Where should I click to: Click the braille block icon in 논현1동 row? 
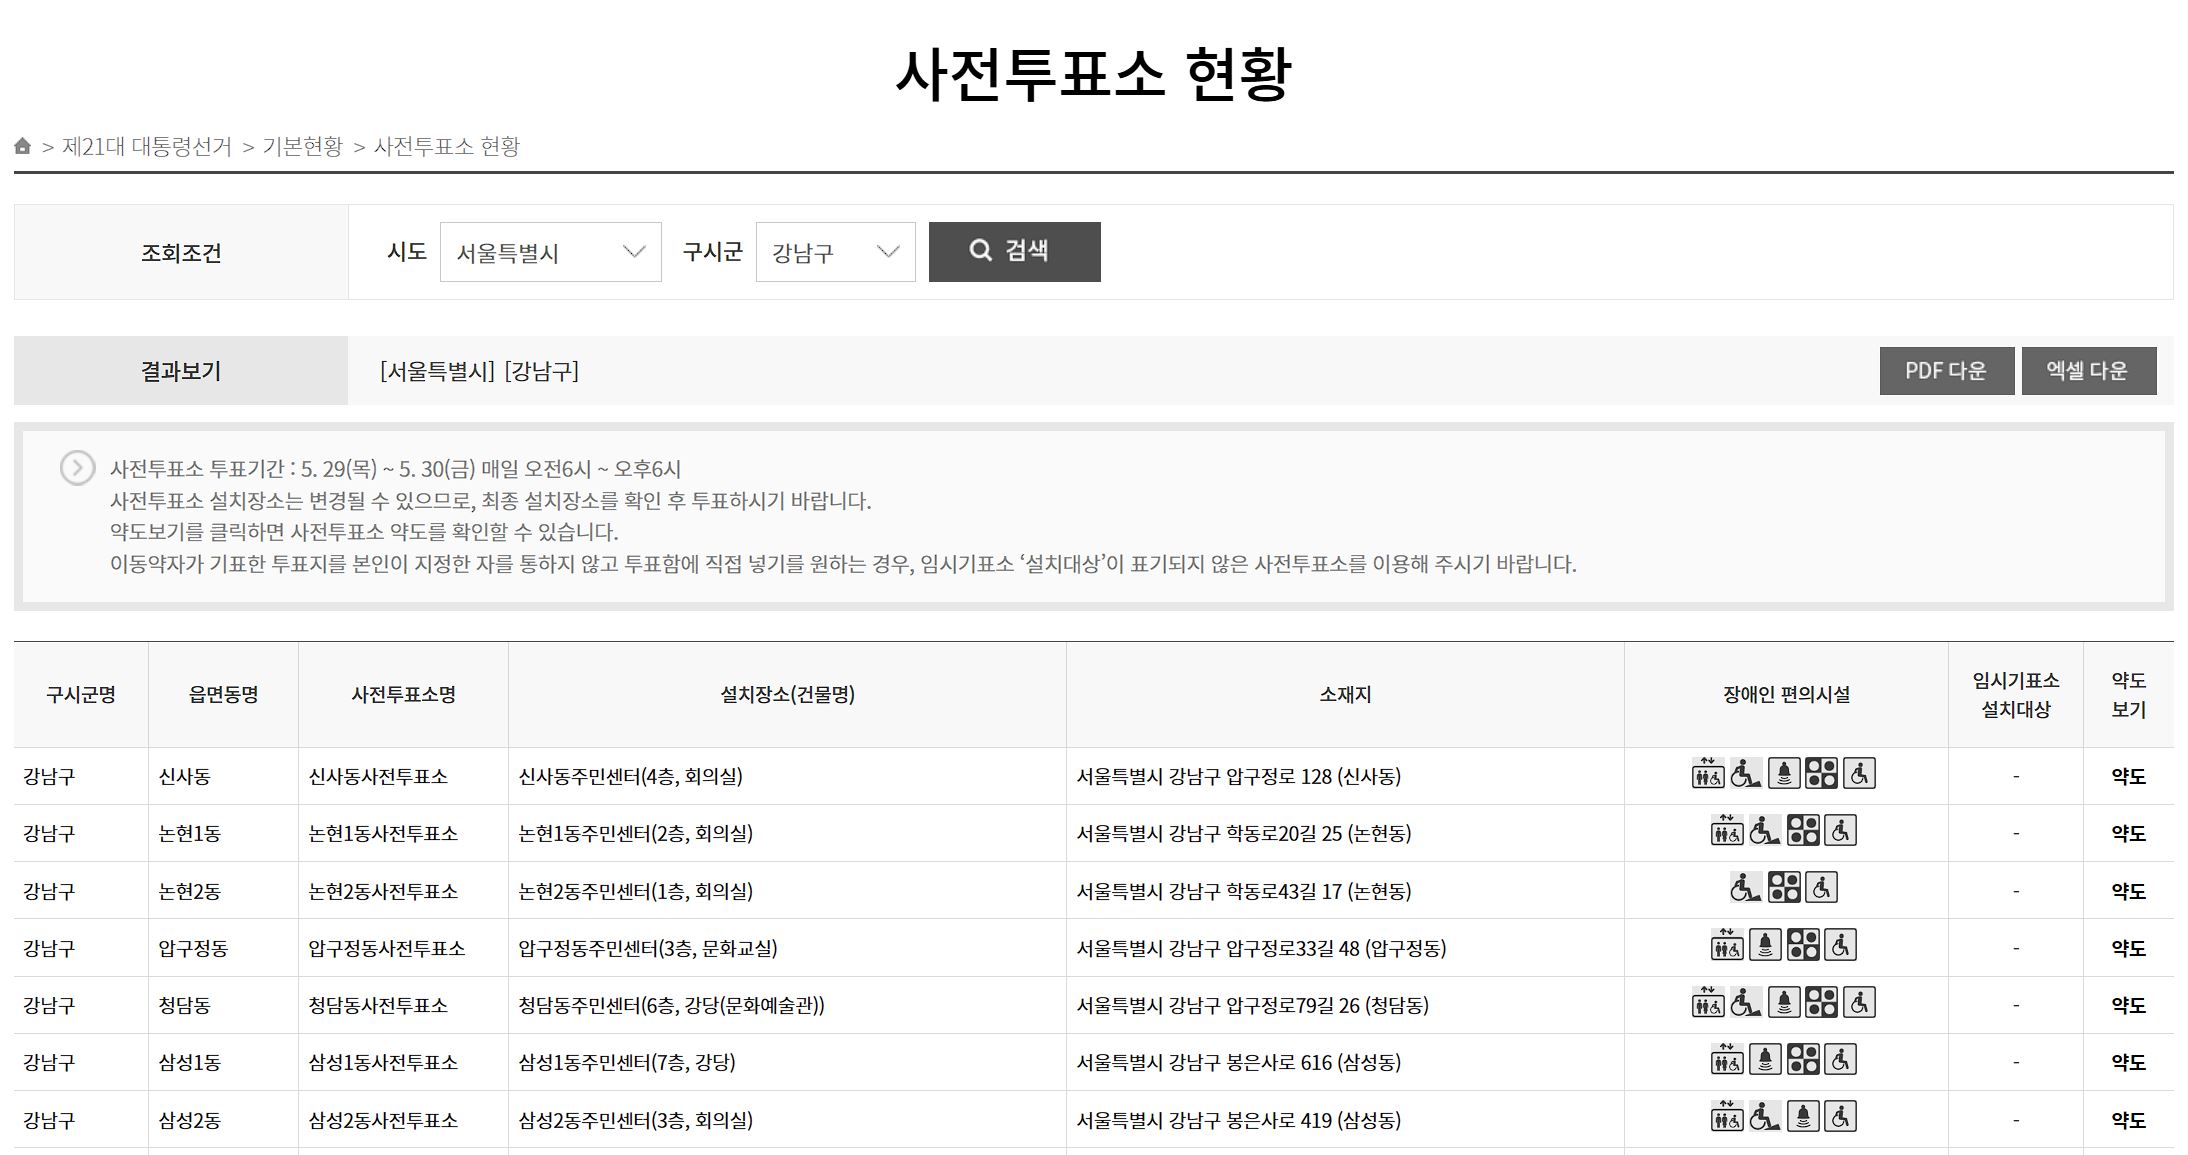click(x=1803, y=831)
